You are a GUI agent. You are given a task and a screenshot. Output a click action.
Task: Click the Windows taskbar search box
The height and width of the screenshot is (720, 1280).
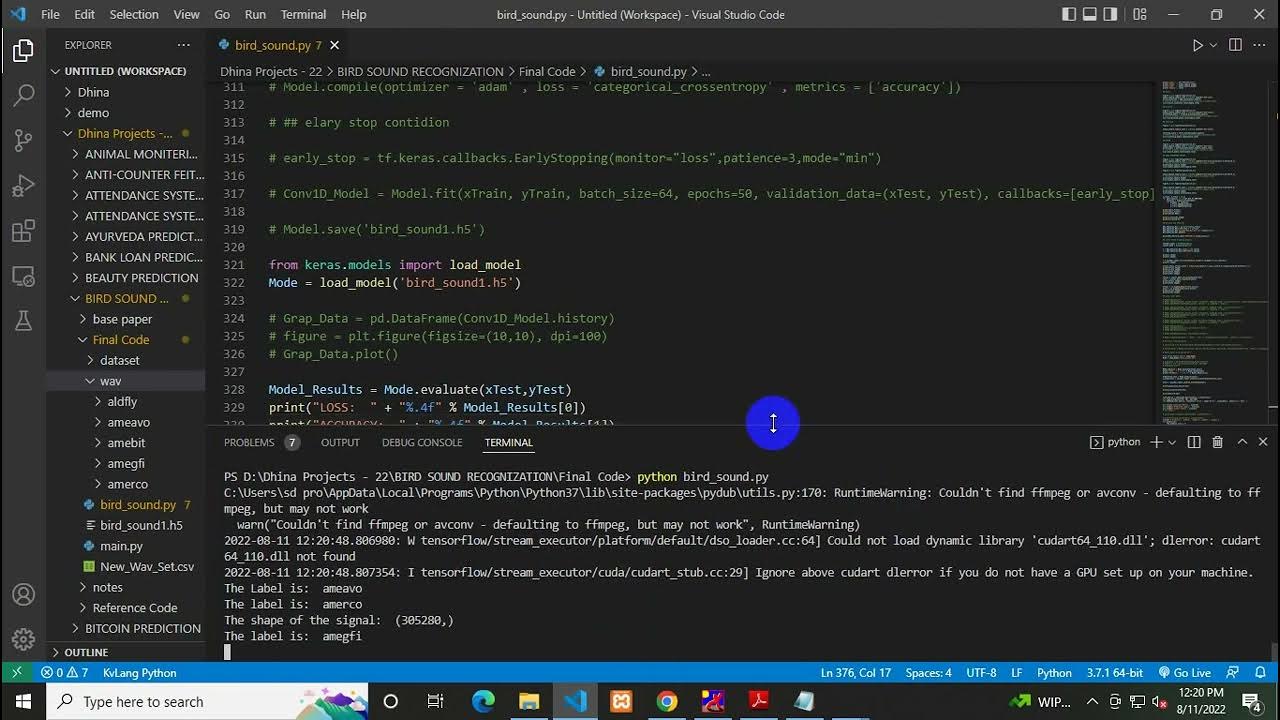[208, 701]
